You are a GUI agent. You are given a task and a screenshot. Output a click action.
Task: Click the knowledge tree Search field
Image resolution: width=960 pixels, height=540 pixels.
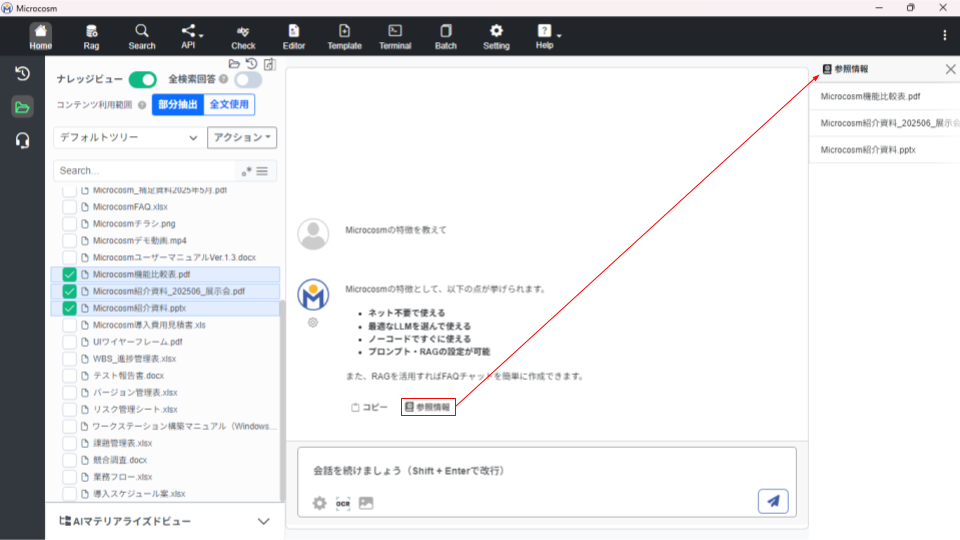[146, 171]
